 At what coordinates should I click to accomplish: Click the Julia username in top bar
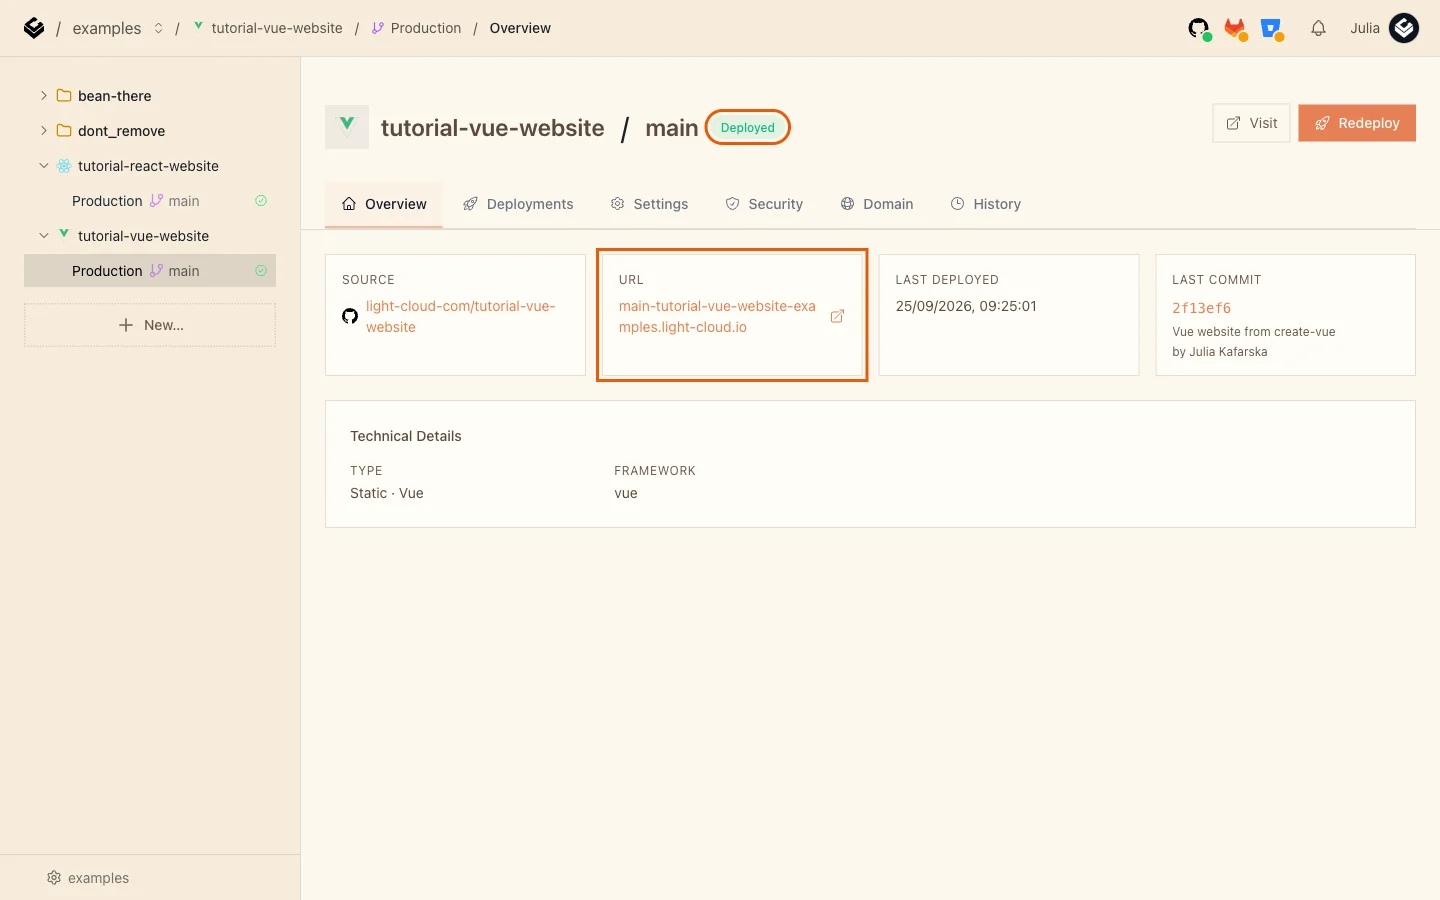(x=1365, y=28)
